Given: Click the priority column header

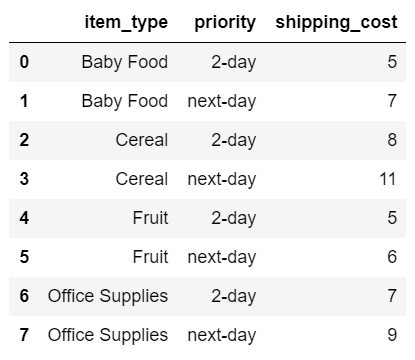Looking at the screenshot, I should [x=225, y=23].
